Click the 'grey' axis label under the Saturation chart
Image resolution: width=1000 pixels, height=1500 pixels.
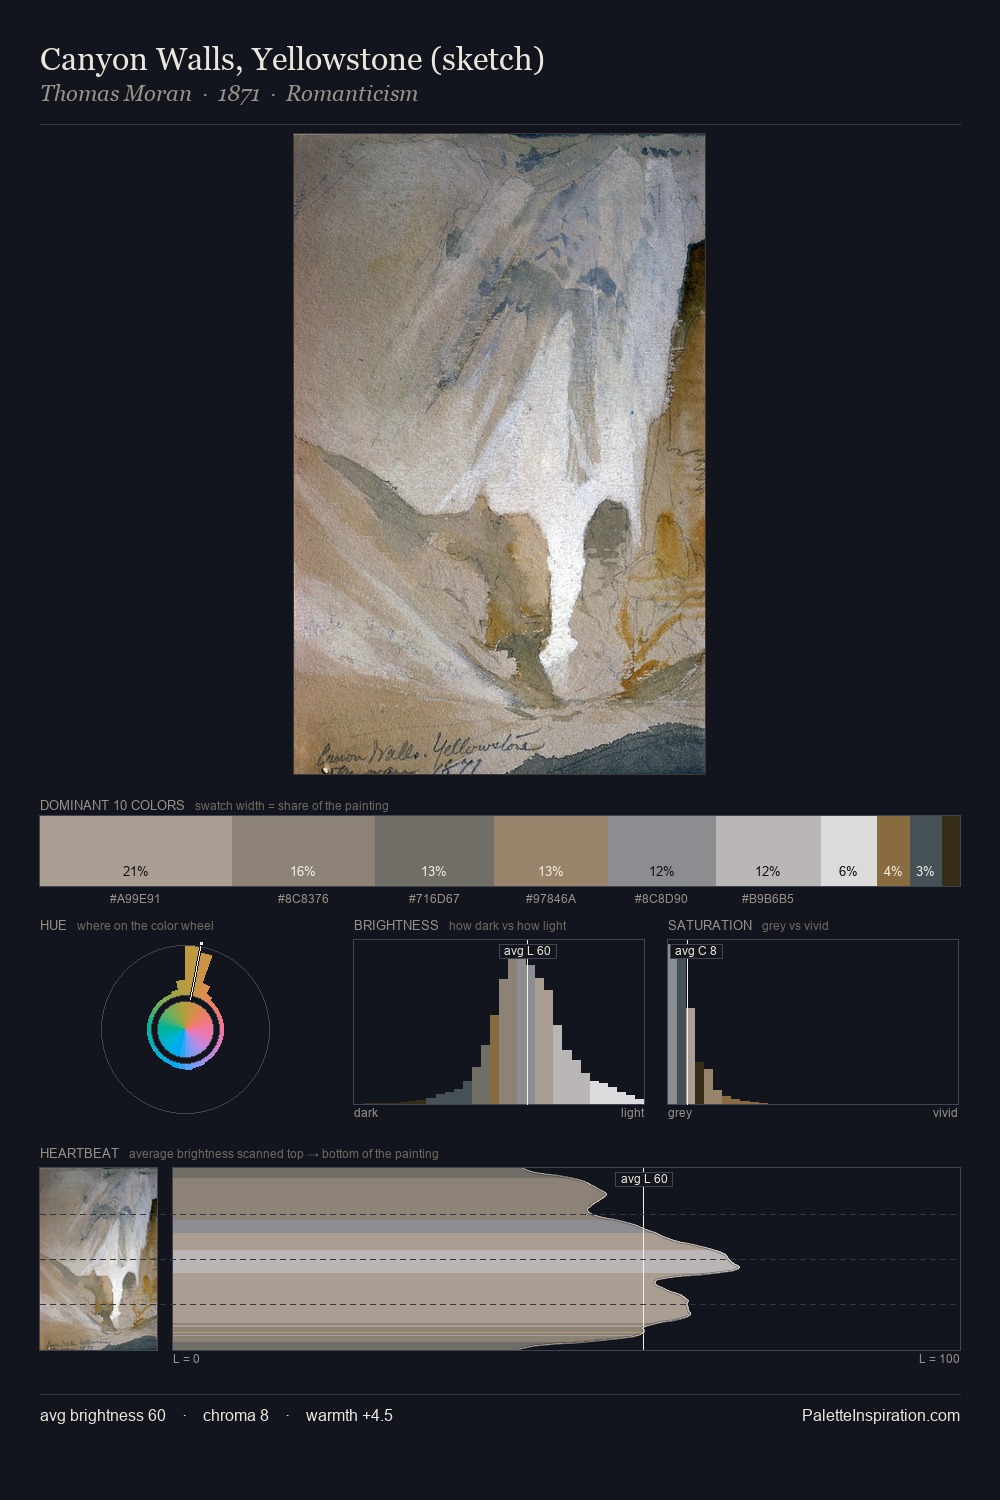[680, 1113]
